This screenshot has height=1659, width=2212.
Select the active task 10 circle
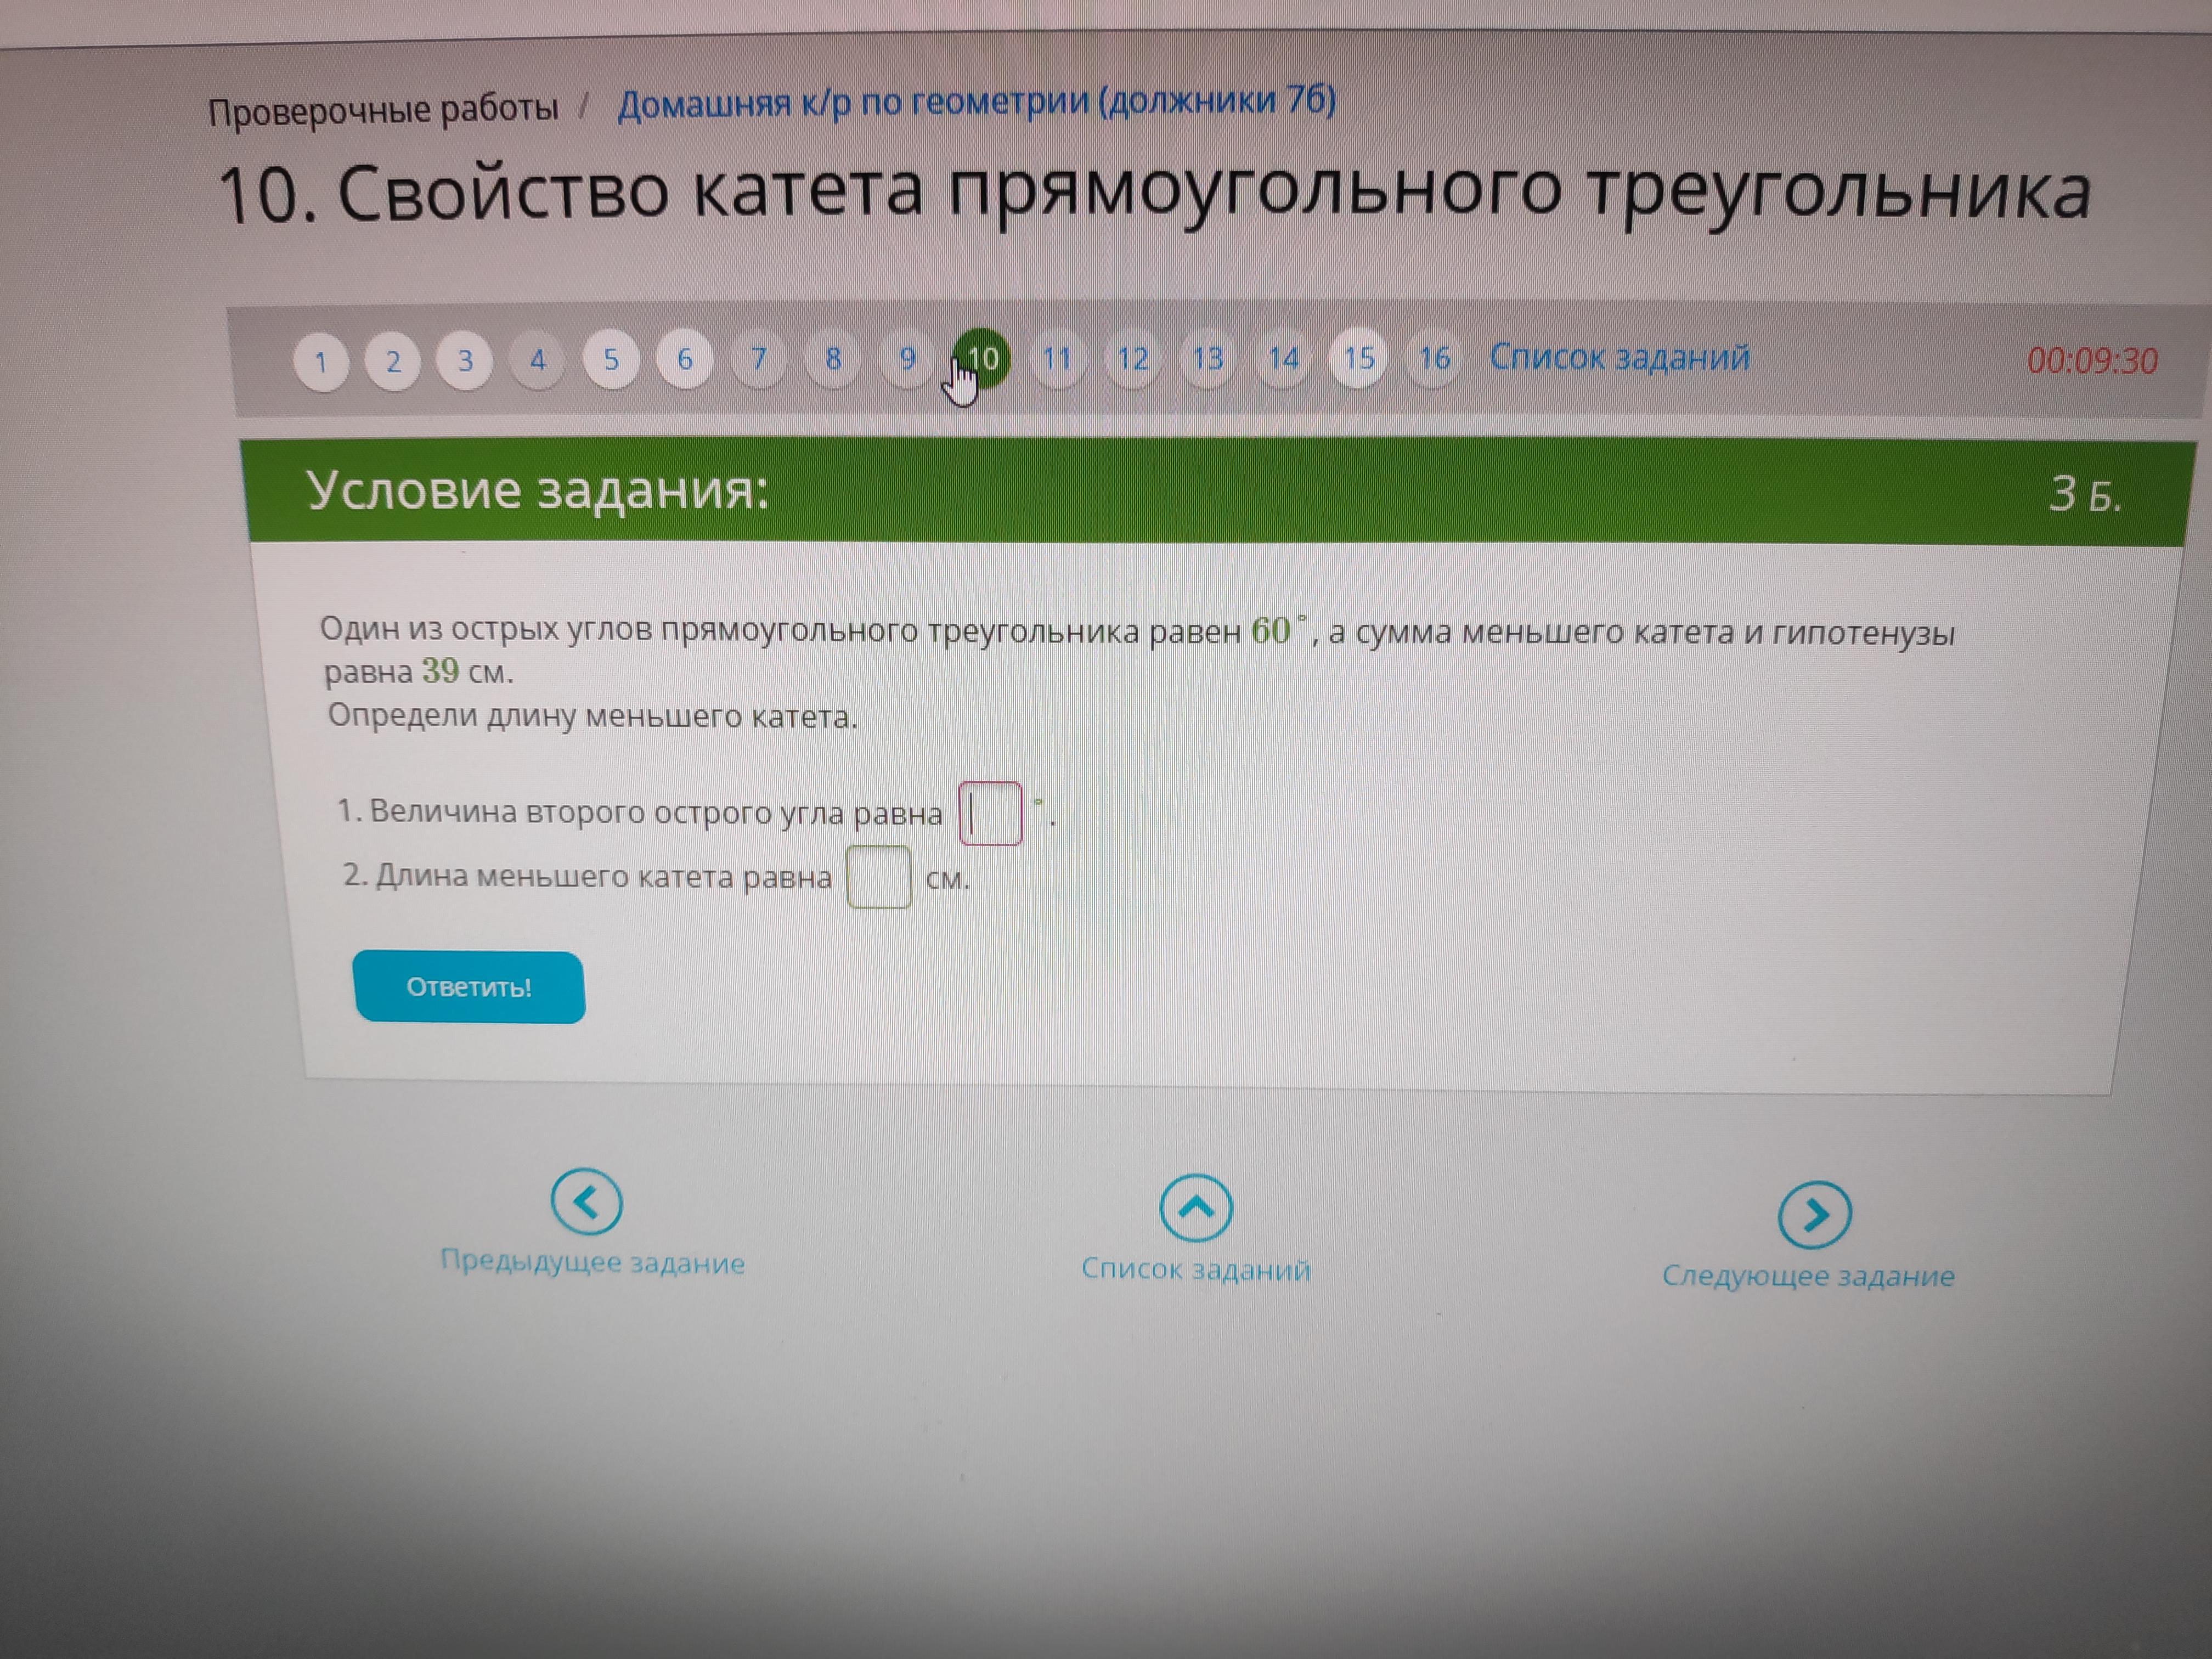(983, 358)
